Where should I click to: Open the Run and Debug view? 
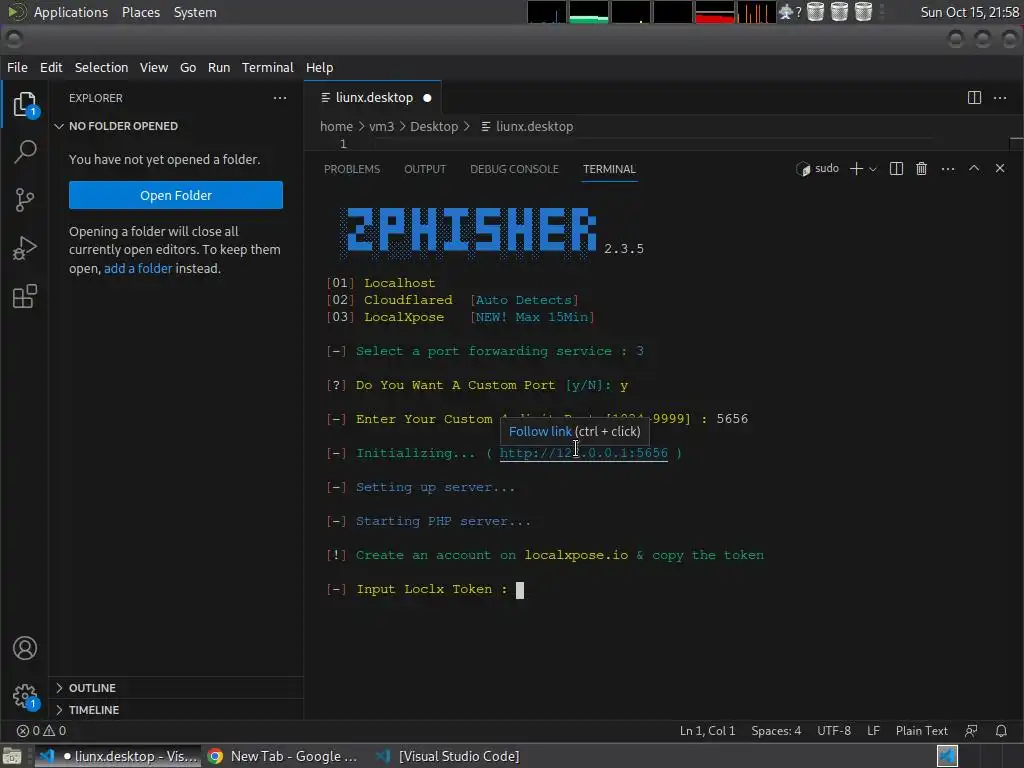click(x=25, y=248)
